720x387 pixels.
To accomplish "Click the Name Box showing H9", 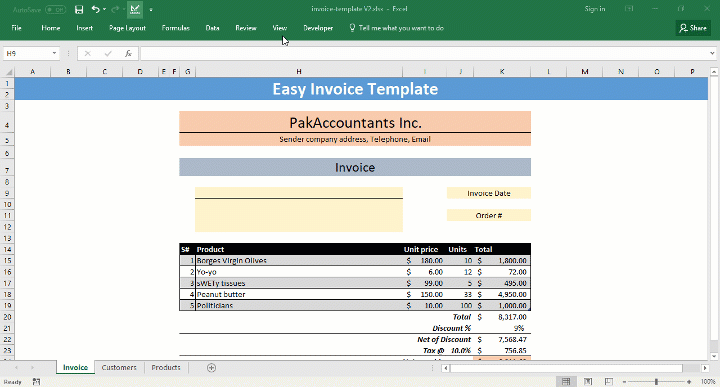I will (x=27, y=54).
